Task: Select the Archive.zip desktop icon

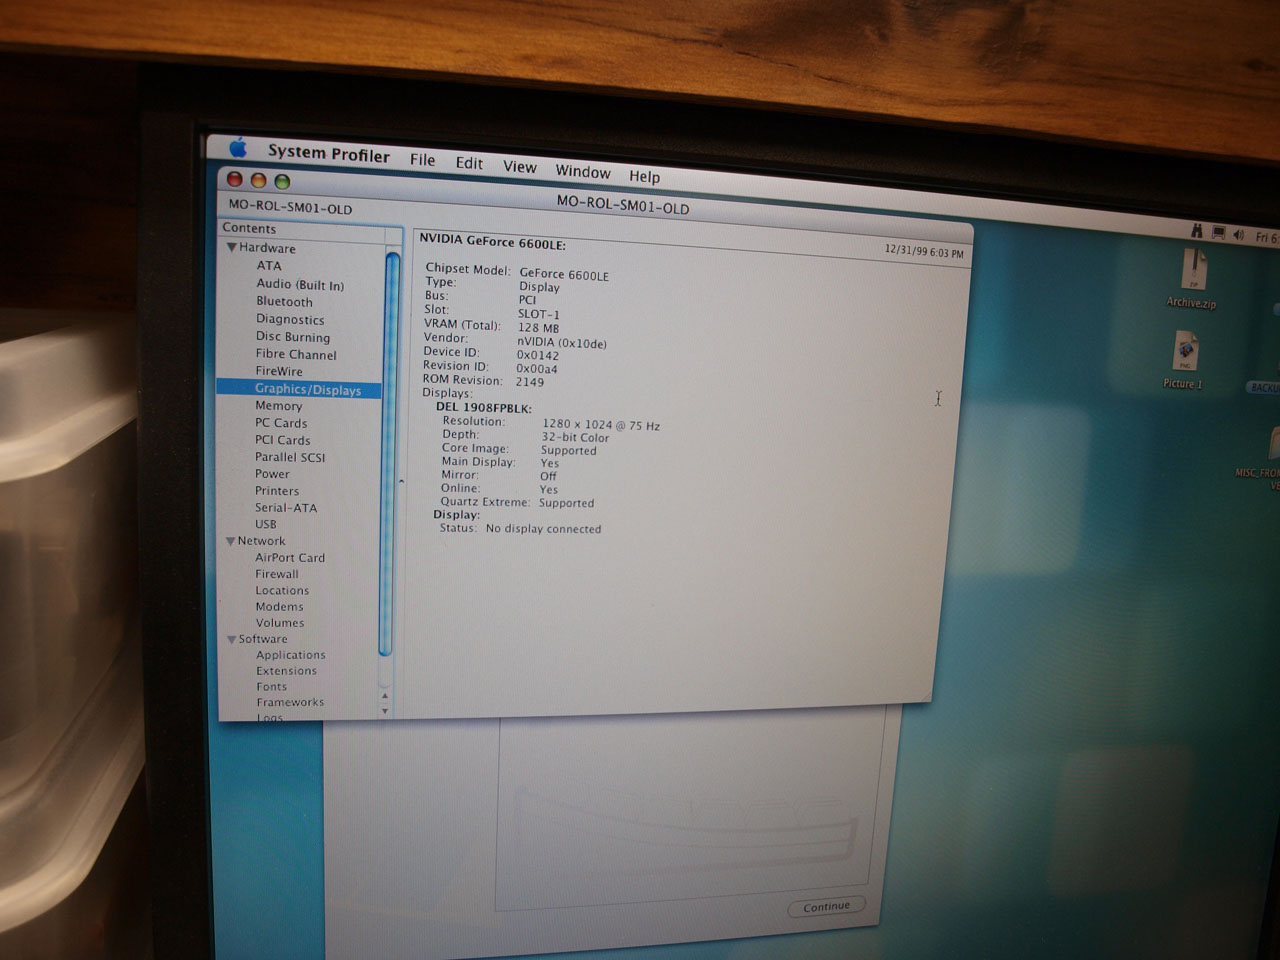Action: coord(1192,279)
